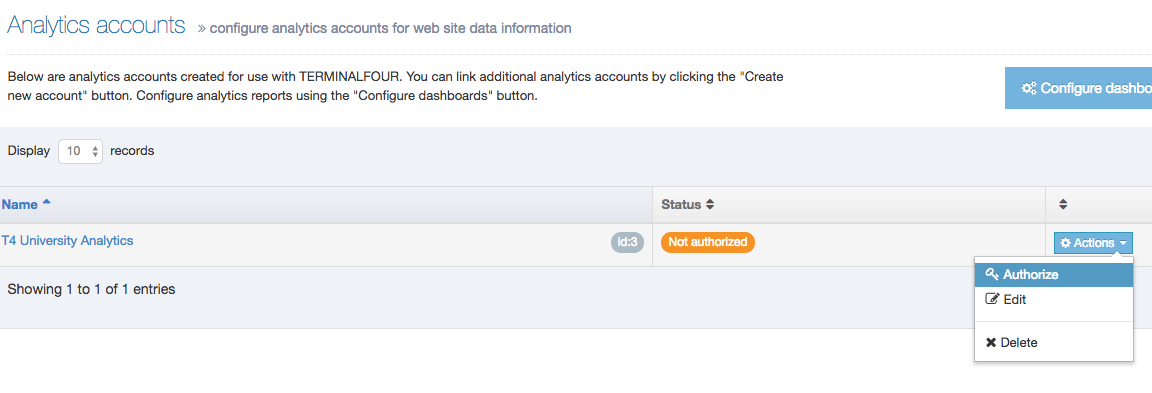Screen dimensions: 1152x393
Task: Click the cogs icon on Configure dashboards
Action: coord(1029,88)
